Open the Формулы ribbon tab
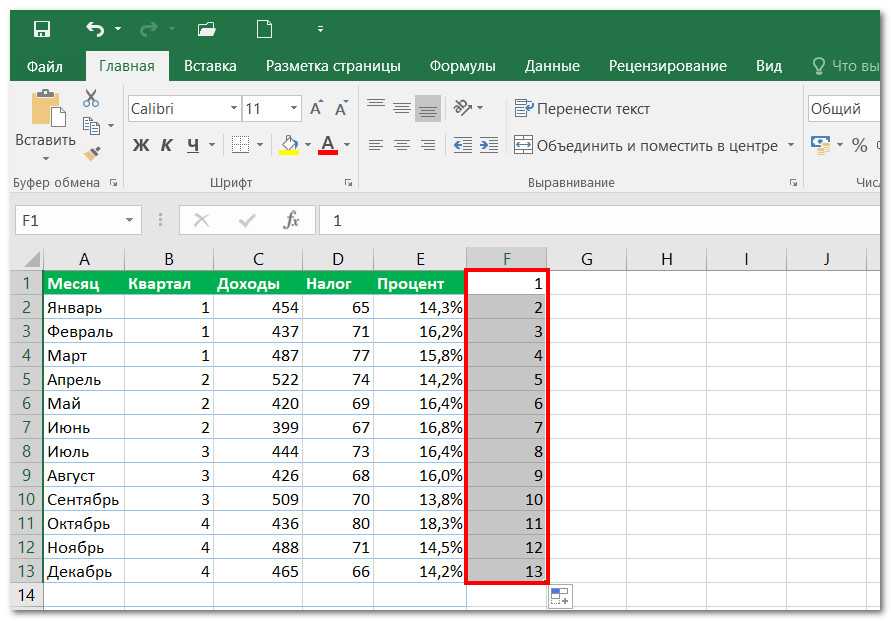 tap(462, 66)
